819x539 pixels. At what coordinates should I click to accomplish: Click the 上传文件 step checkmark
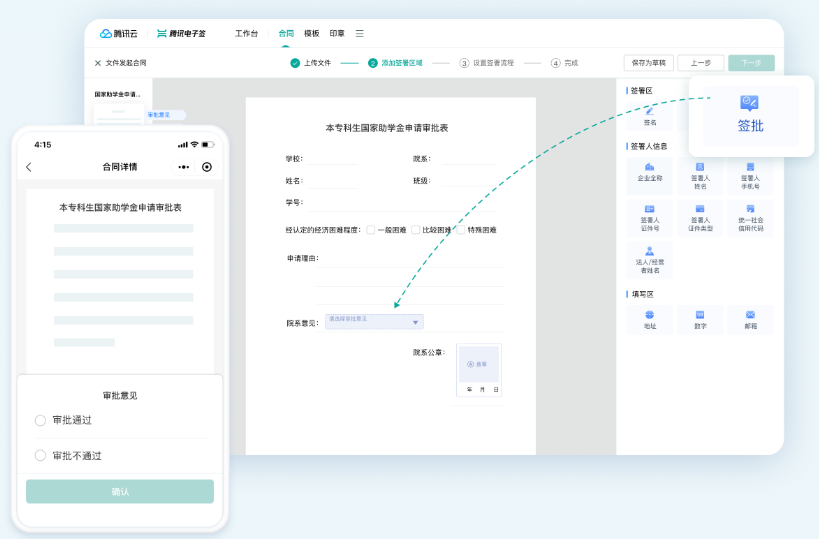295,63
